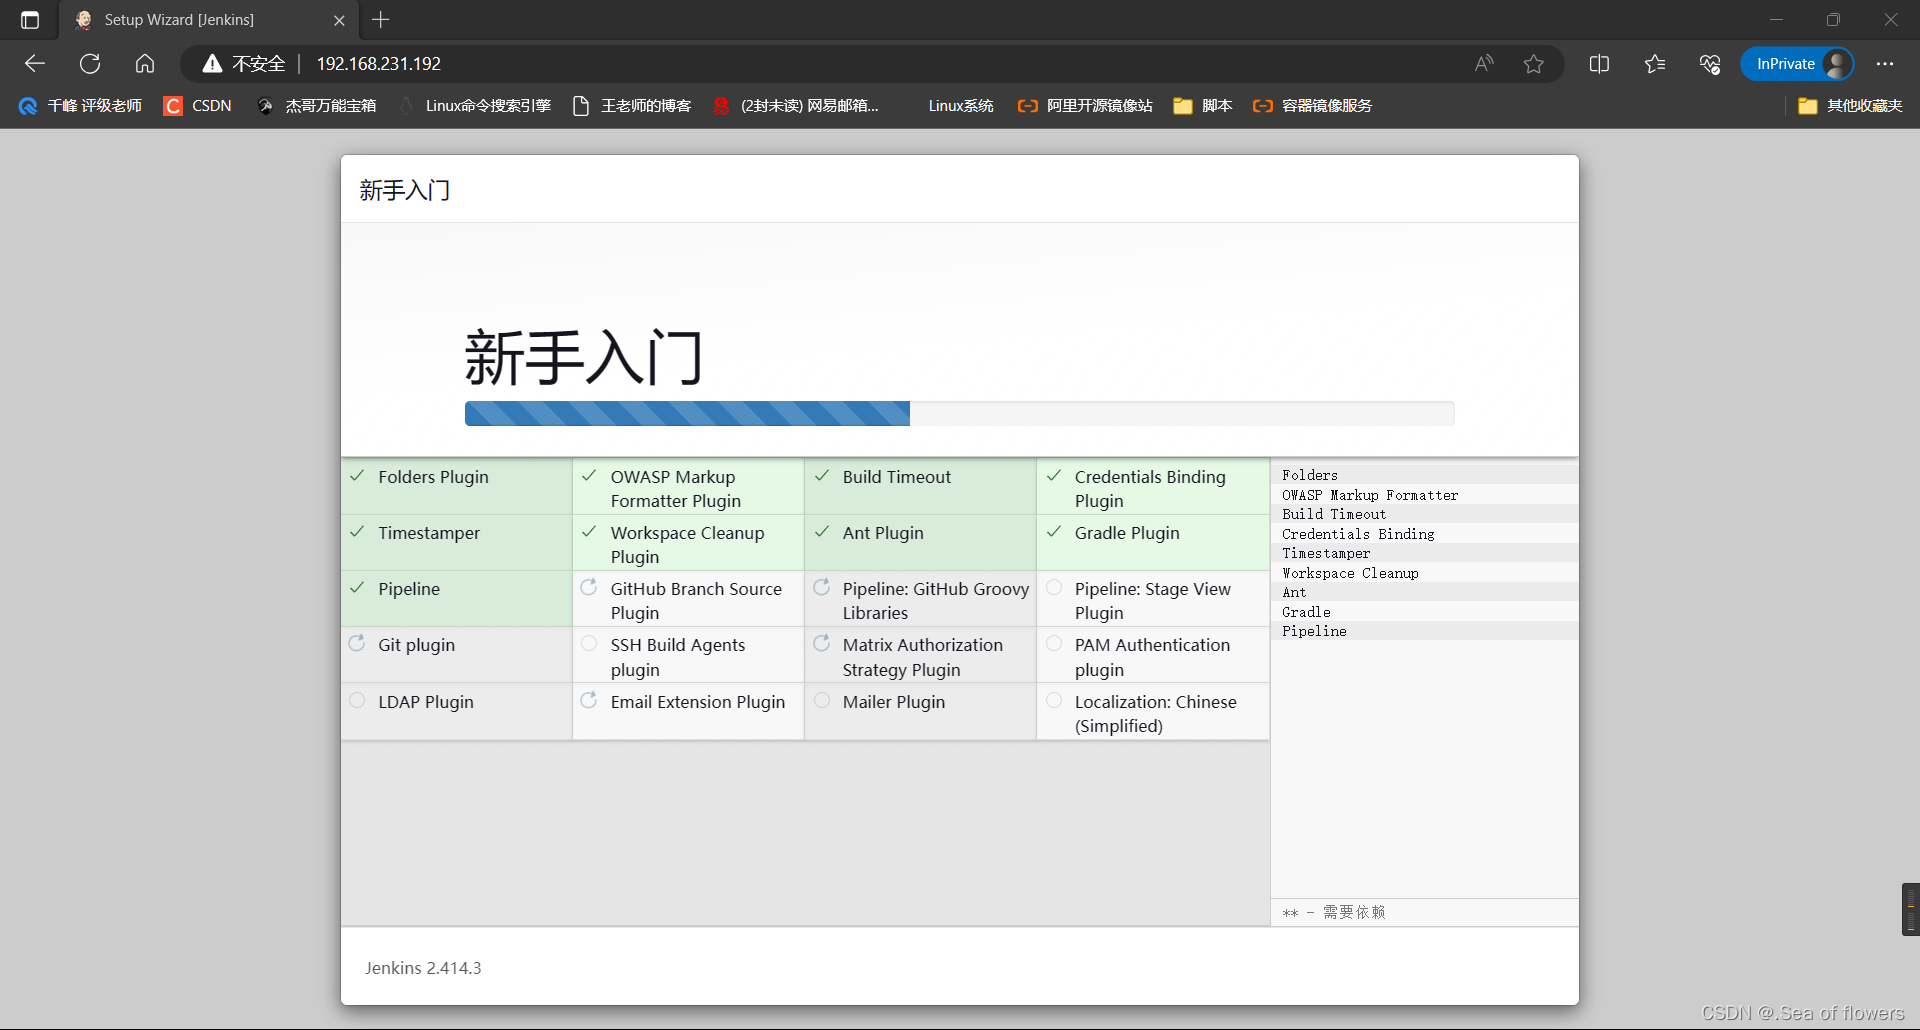The width and height of the screenshot is (1920, 1030).
Task: Click Pipeline: GitHub Groovy Libraries spinner icon
Action: click(x=821, y=587)
